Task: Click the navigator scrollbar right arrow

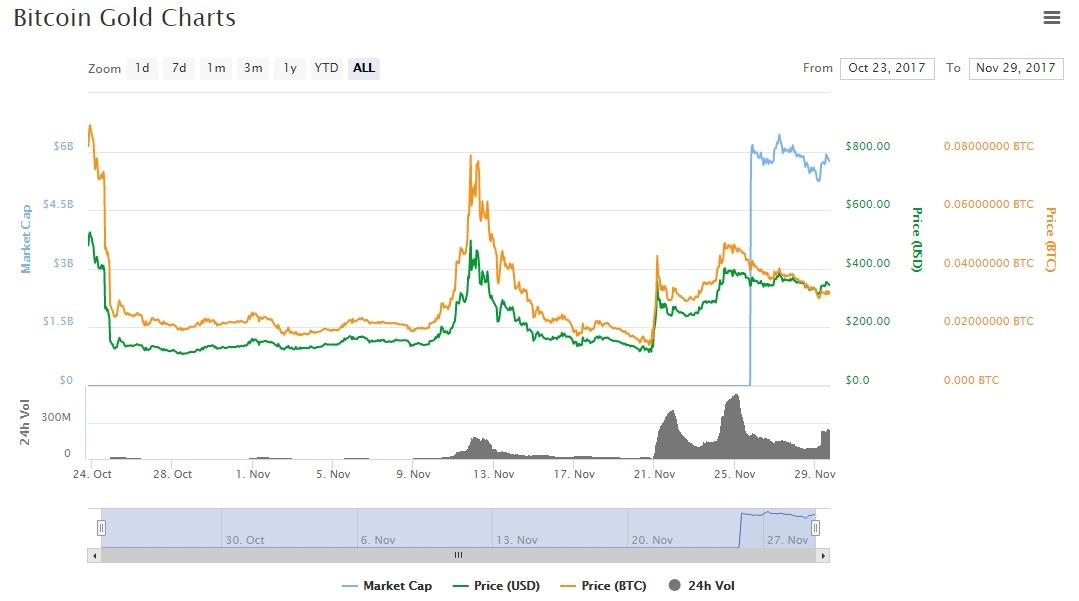Action: coord(822,556)
